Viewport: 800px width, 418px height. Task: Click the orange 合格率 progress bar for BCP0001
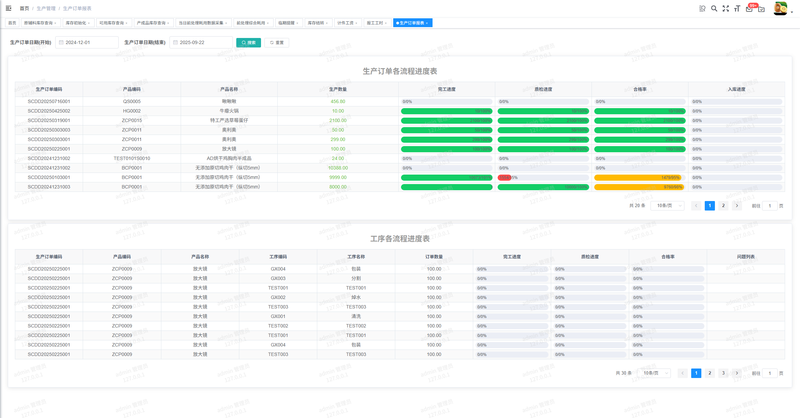point(639,177)
